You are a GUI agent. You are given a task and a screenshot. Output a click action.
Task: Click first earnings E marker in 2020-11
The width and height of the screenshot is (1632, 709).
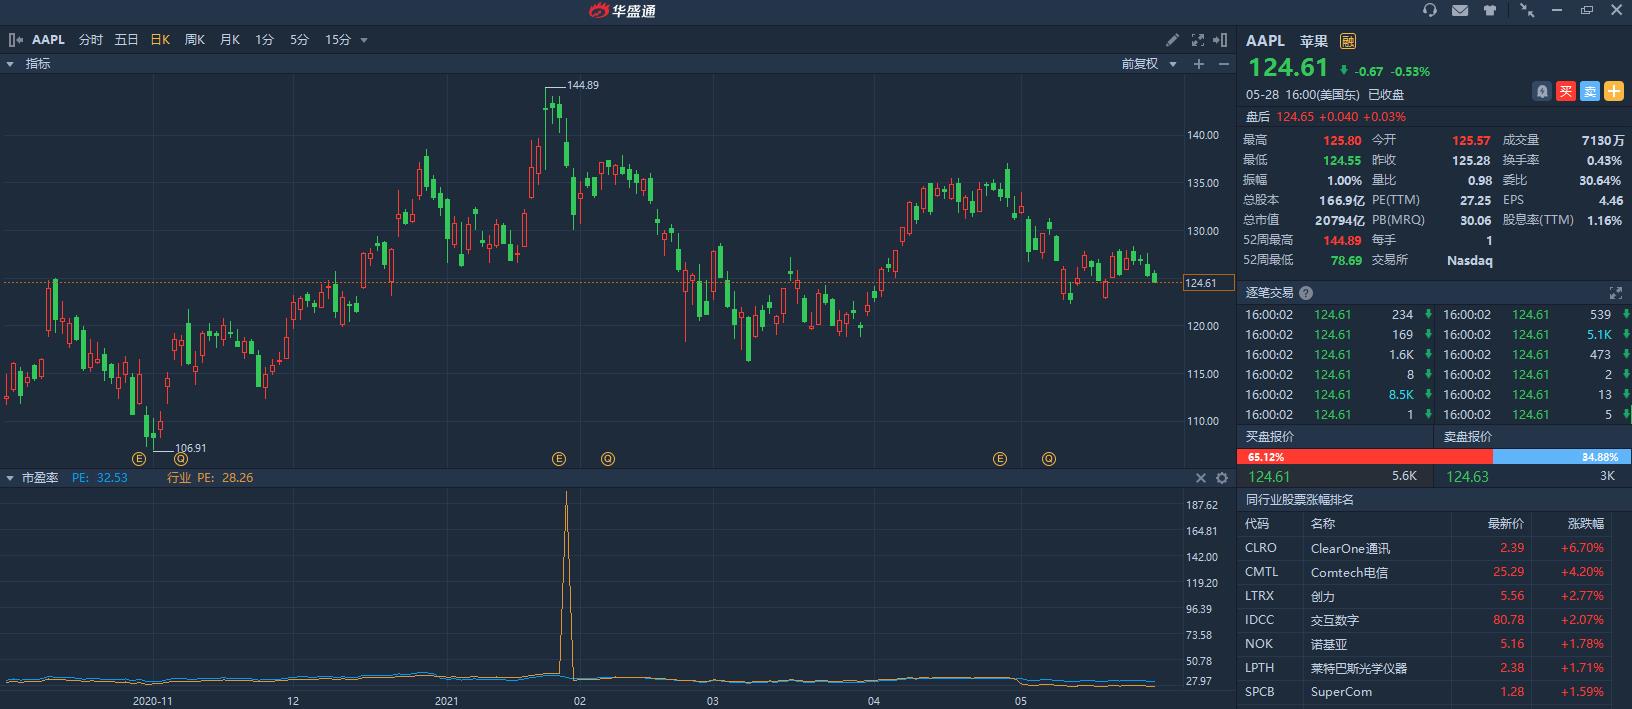click(x=139, y=459)
